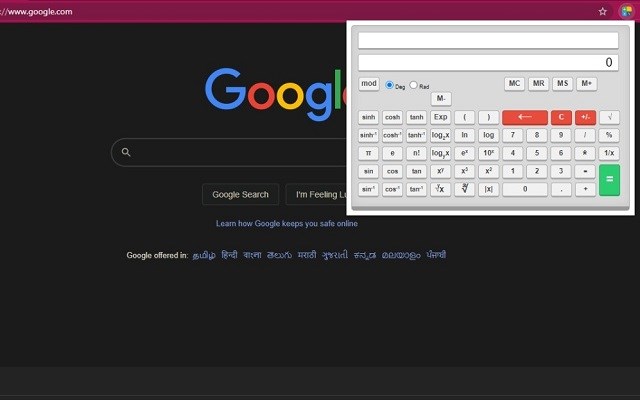Click the cos key
Image resolution: width=640 pixels, height=400 pixels.
click(392, 171)
